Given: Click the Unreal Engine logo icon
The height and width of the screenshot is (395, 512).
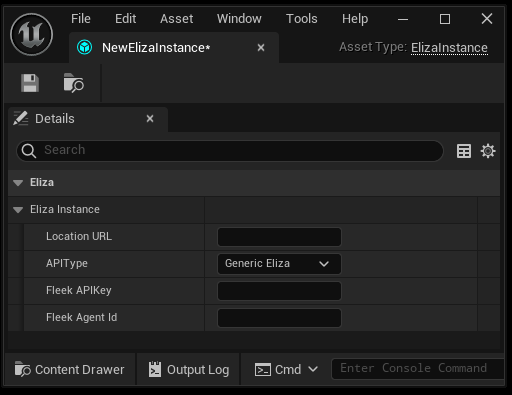Looking at the screenshot, I should [x=31, y=34].
